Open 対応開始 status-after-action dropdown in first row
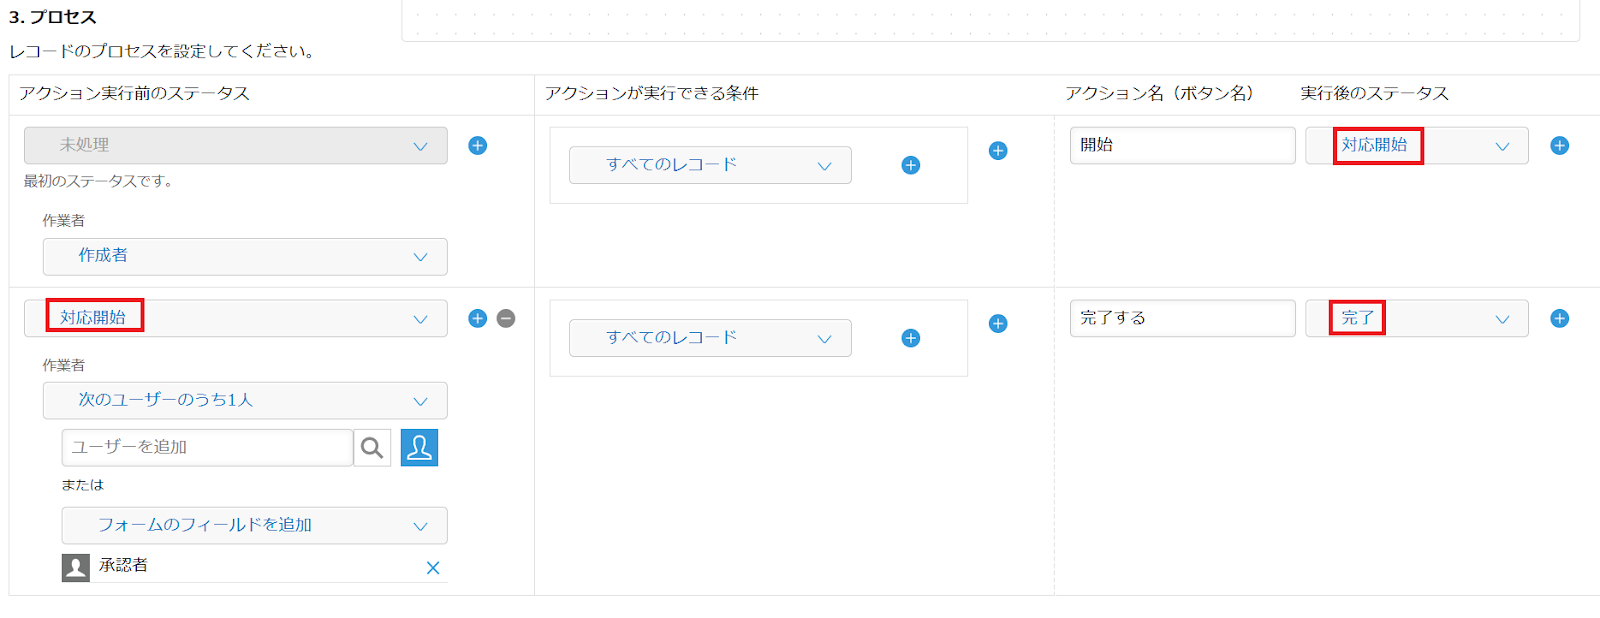The width and height of the screenshot is (1600, 618). click(1416, 146)
